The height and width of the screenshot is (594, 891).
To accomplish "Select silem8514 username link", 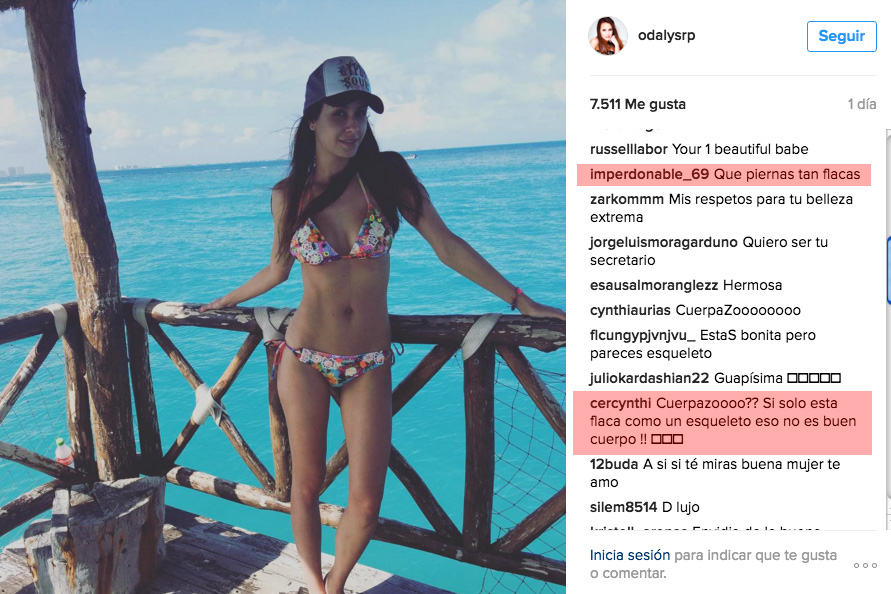I will (x=623, y=507).
